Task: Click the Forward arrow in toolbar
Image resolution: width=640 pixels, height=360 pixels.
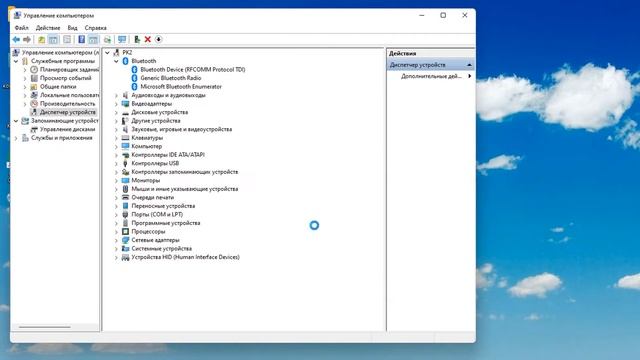Action: pyautogui.click(x=27, y=40)
